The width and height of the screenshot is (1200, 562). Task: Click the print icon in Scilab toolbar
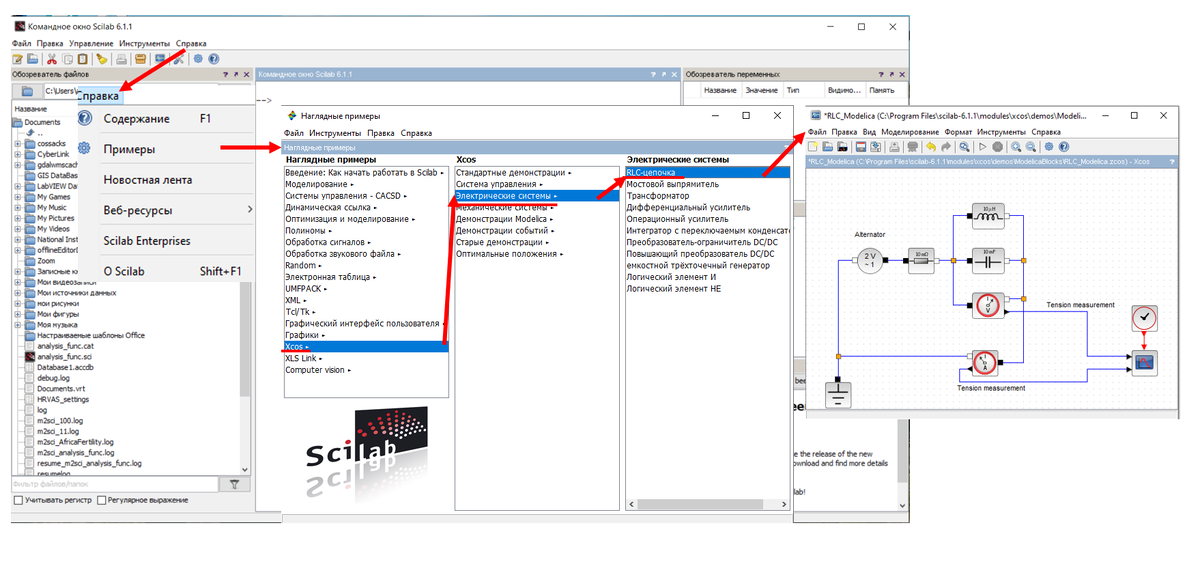pyautogui.click(x=121, y=59)
